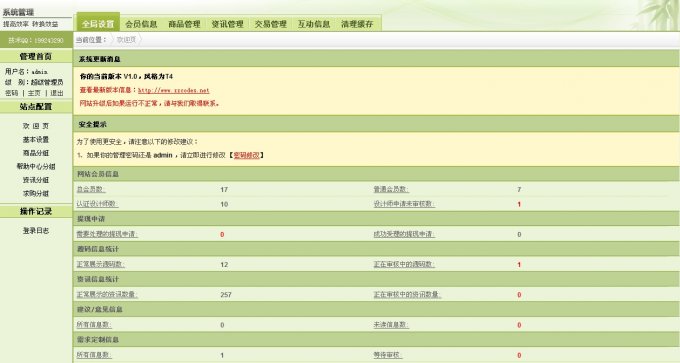Image resolution: width=680 pixels, height=363 pixels.
Task: Open the 总会员数 link
Action: click(91, 189)
